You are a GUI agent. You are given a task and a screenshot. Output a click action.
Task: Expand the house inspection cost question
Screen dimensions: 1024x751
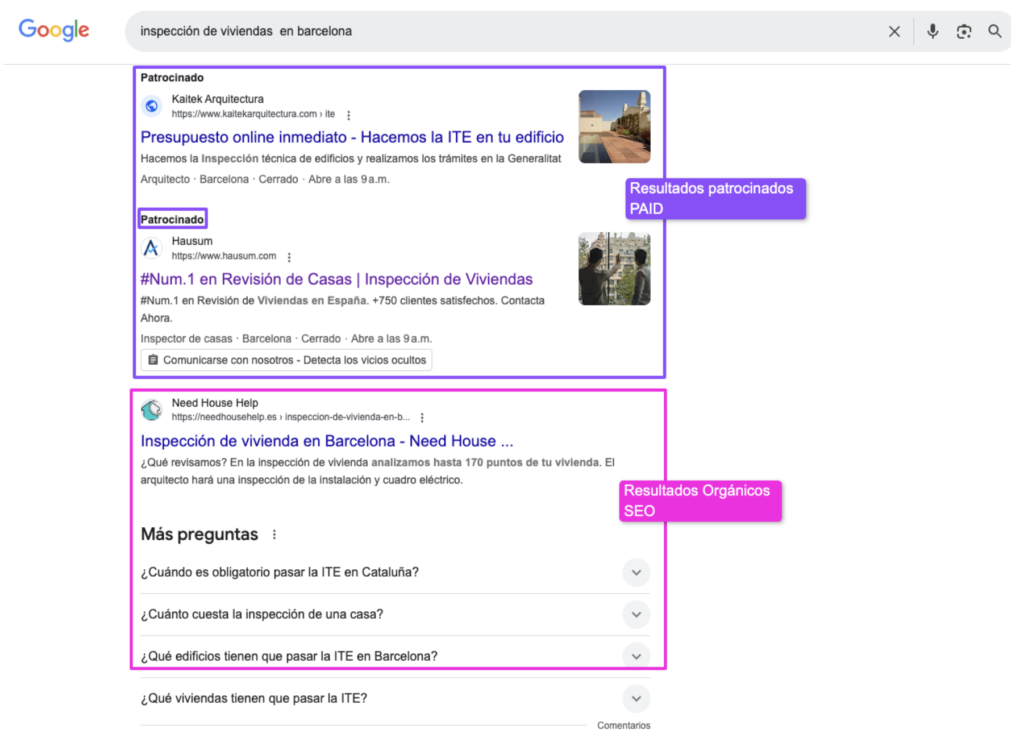click(x=636, y=614)
